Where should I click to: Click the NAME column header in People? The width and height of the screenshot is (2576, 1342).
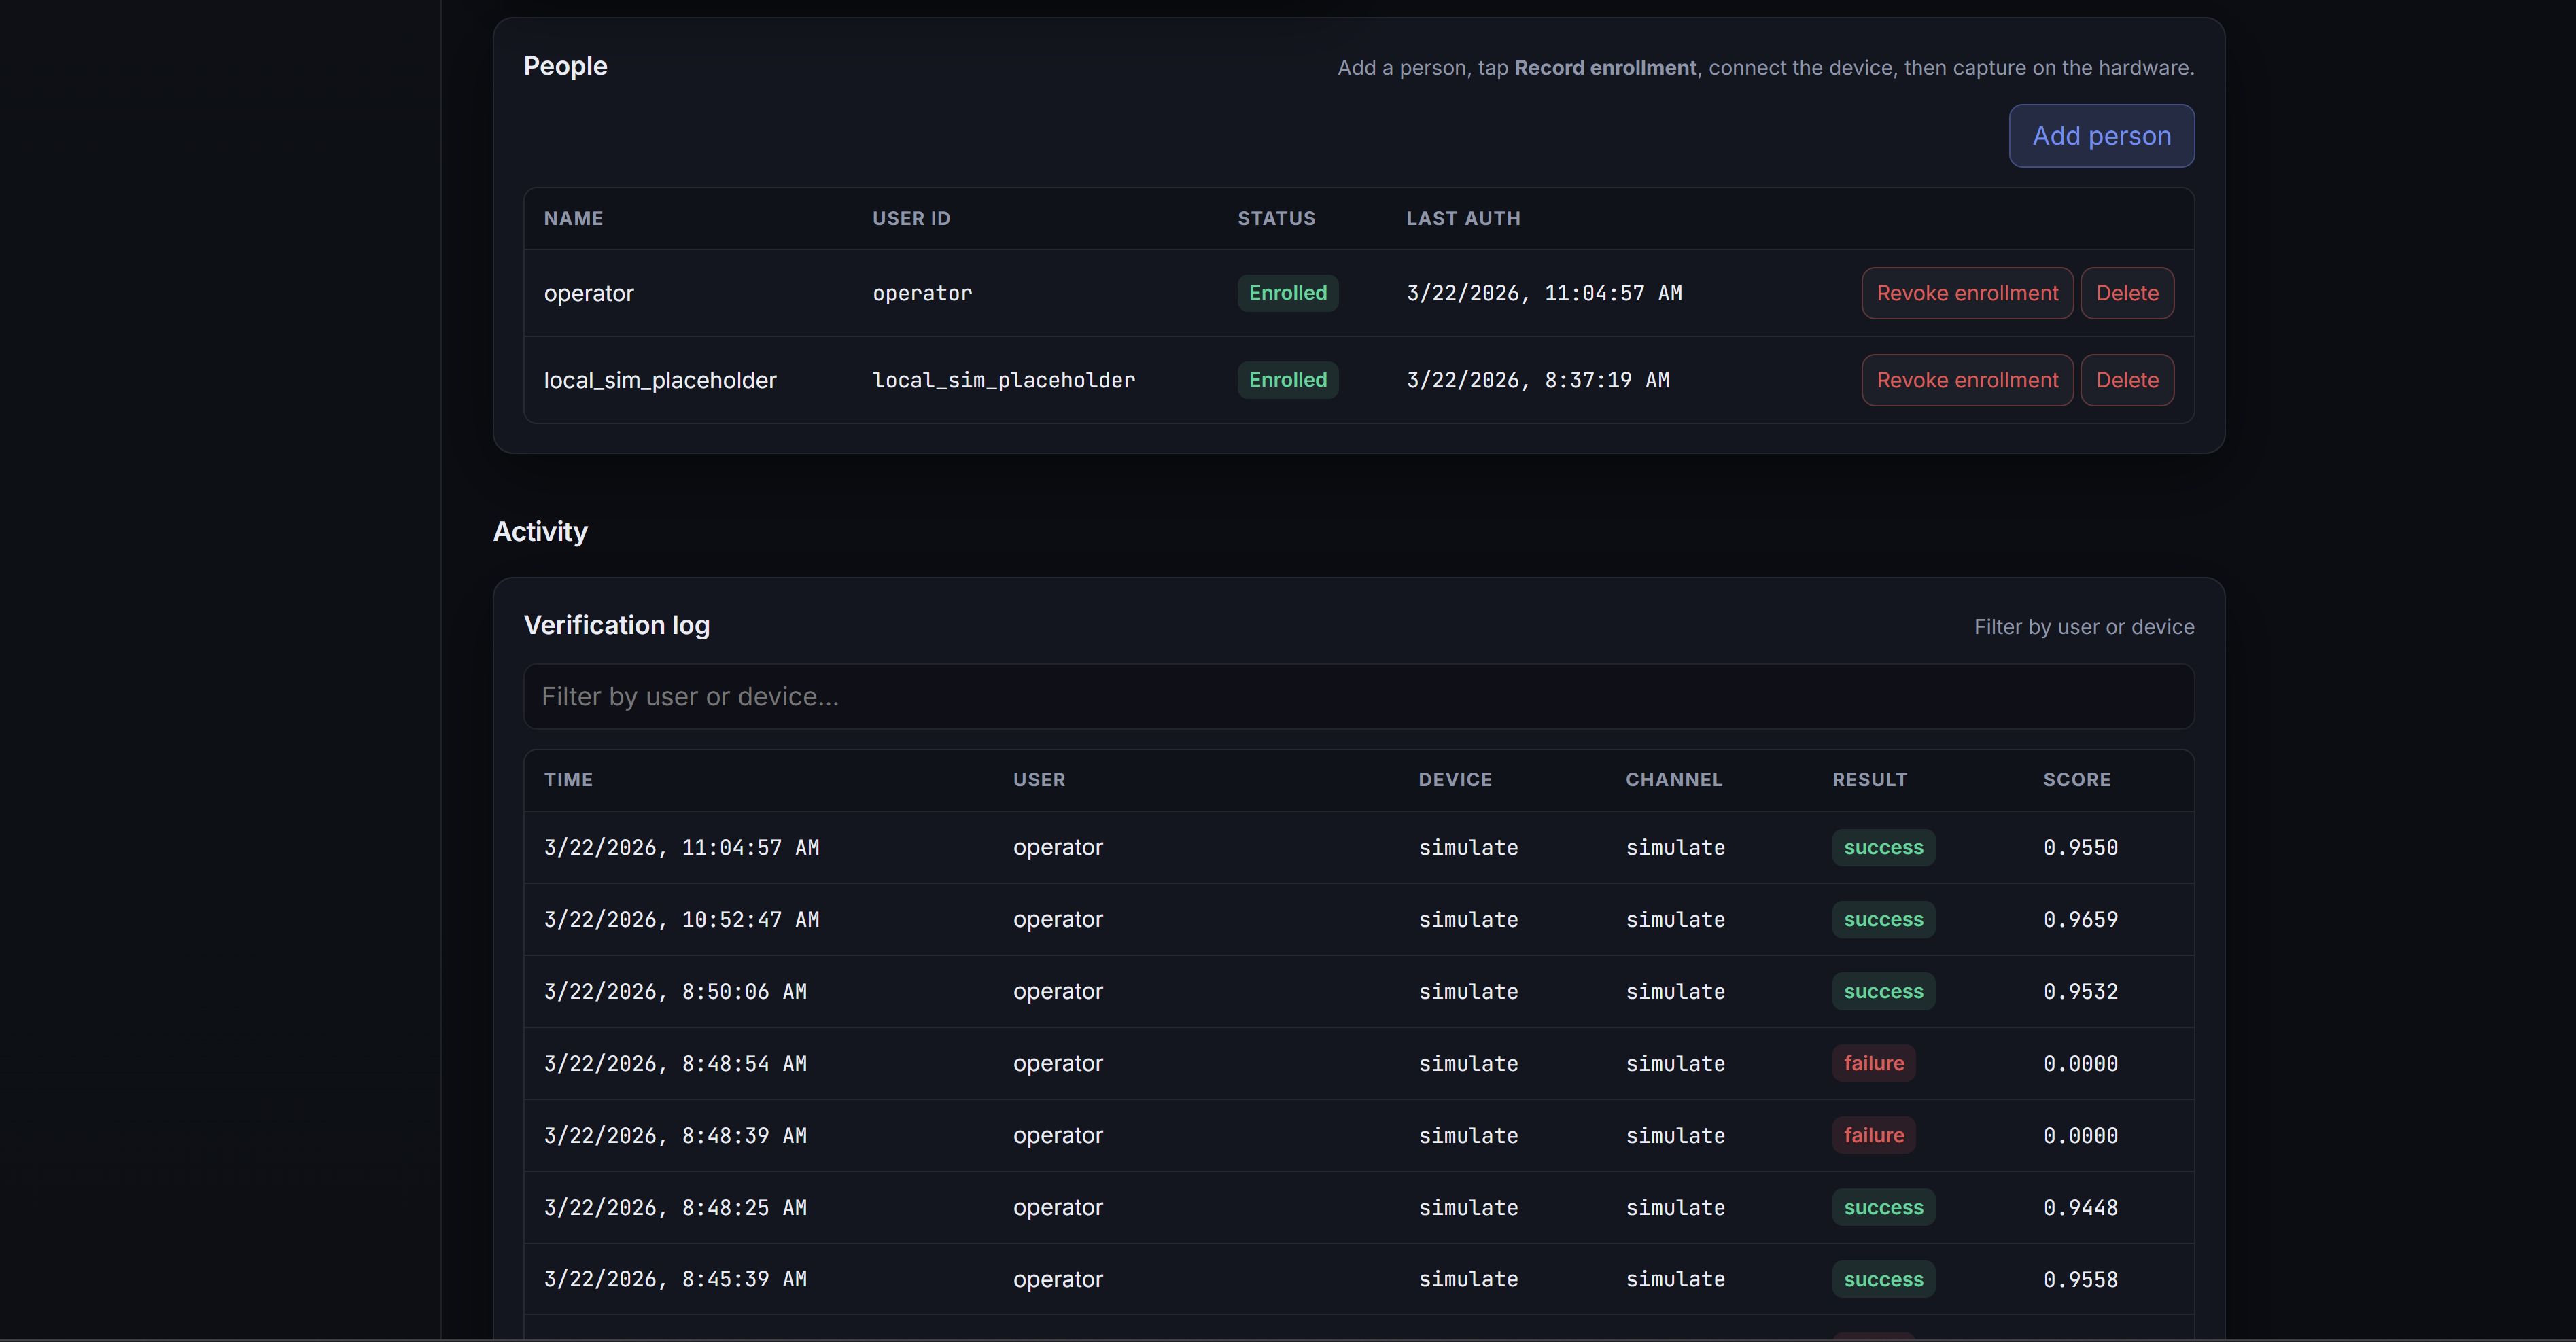click(573, 219)
